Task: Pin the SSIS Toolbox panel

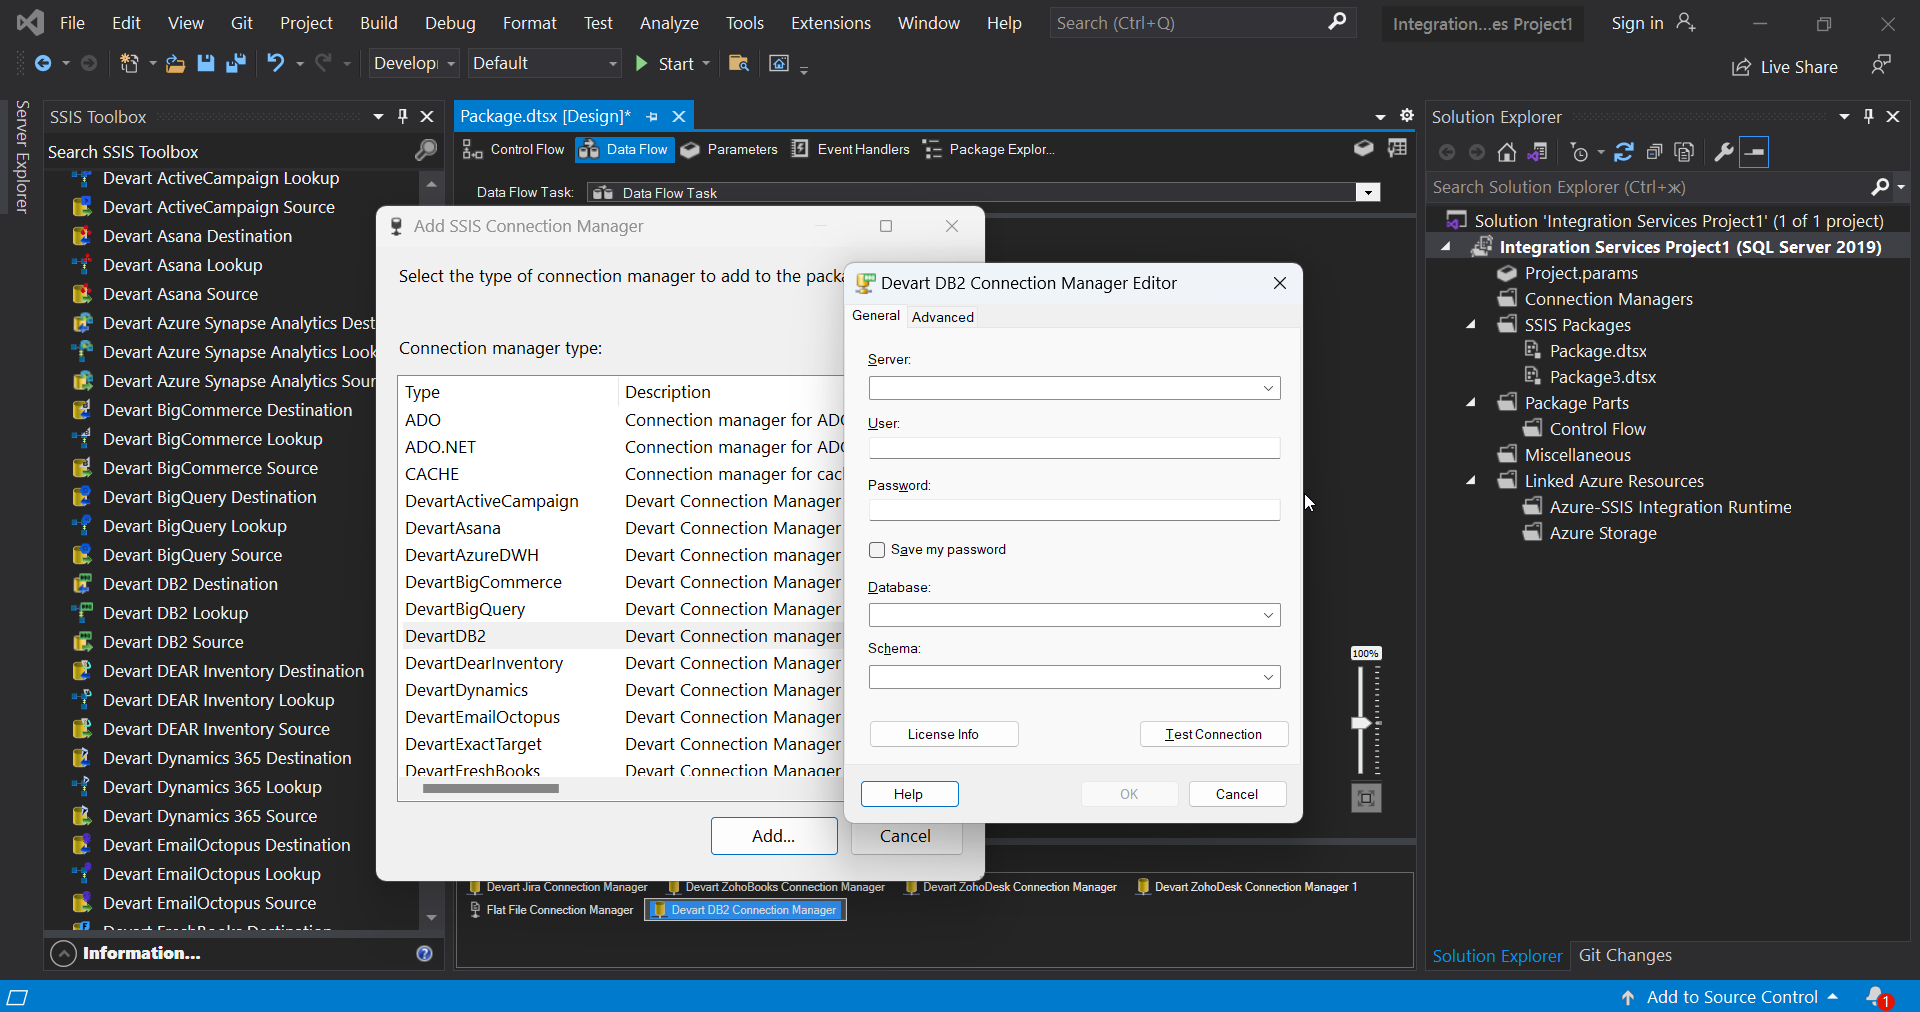Action: click(402, 116)
